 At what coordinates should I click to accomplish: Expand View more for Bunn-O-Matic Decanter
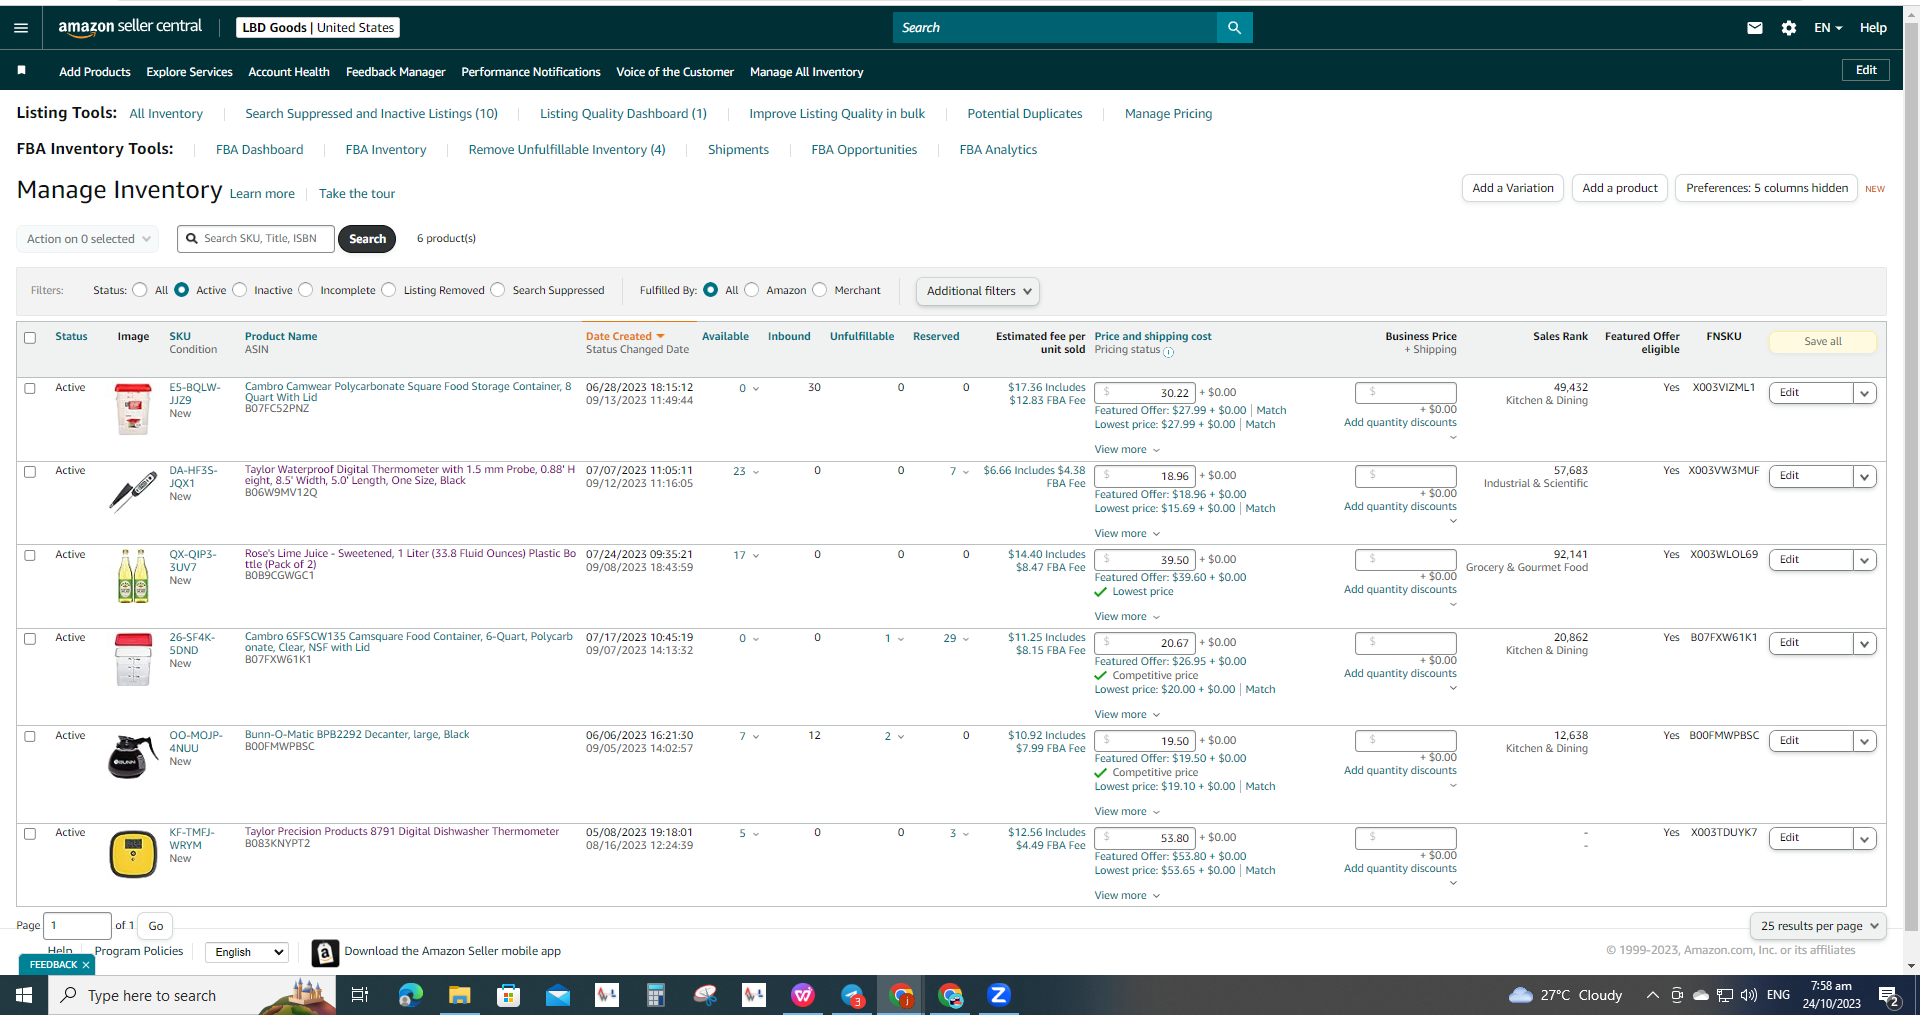pos(1127,812)
